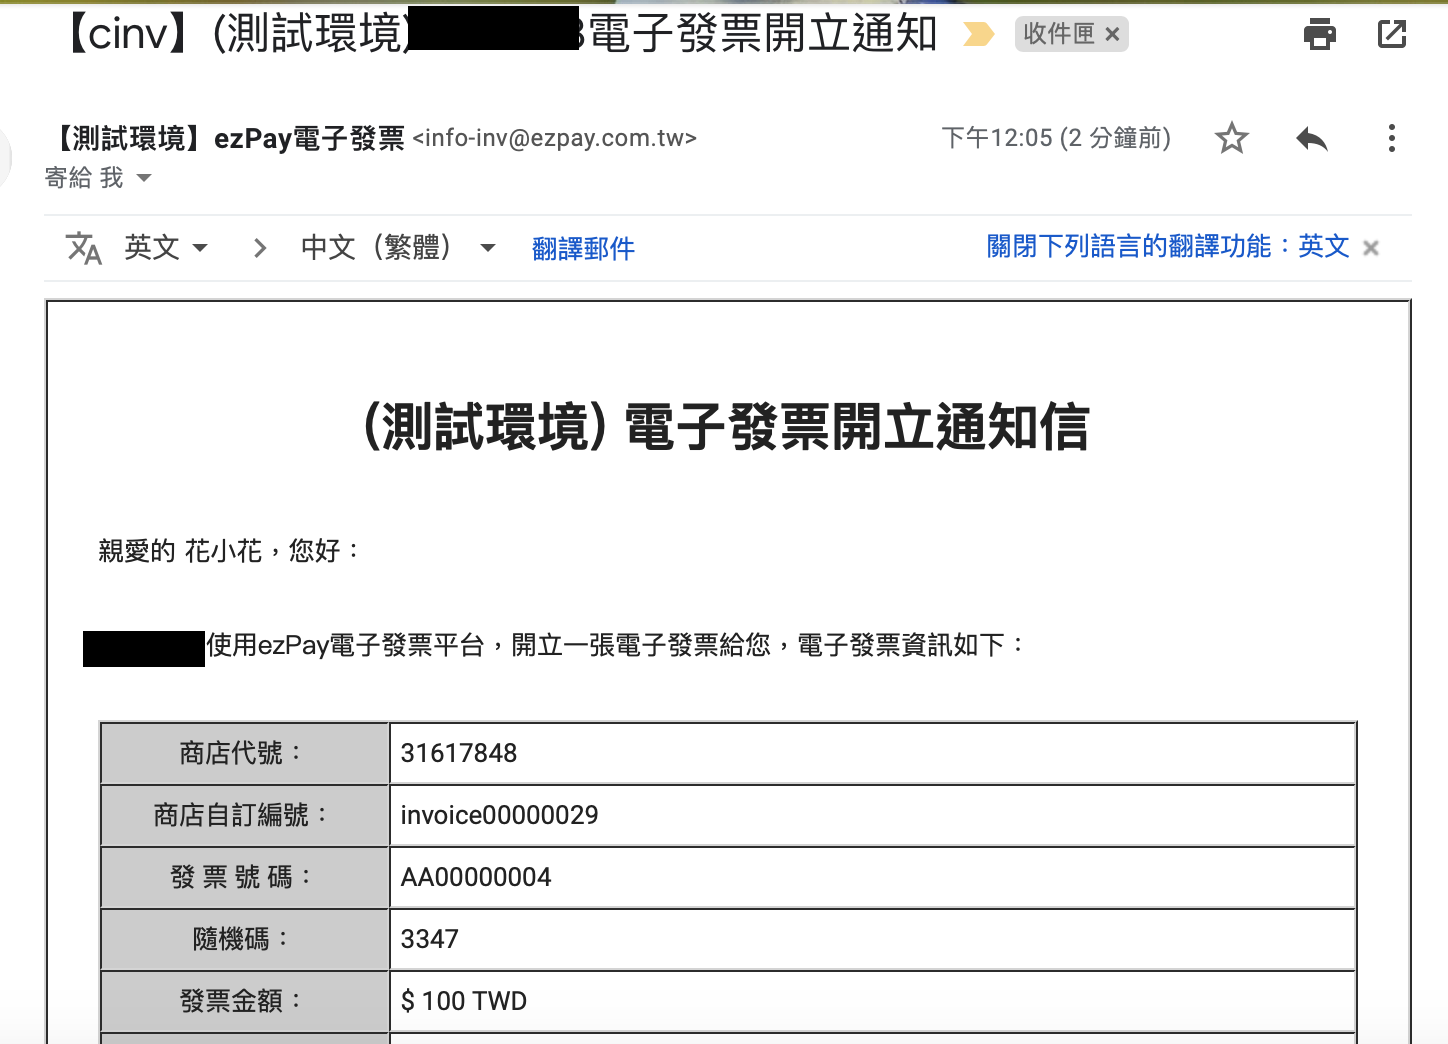Select the sender address info-inv@ezpay.com.tw
1448x1044 pixels.
[x=556, y=138]
